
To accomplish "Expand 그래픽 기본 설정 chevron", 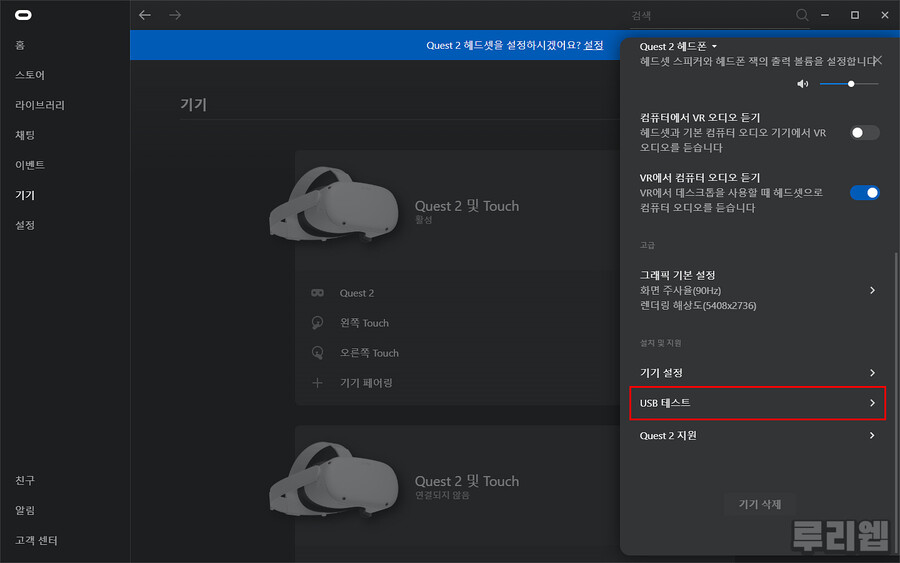I will pyautogui.click(x=872, y=290).
